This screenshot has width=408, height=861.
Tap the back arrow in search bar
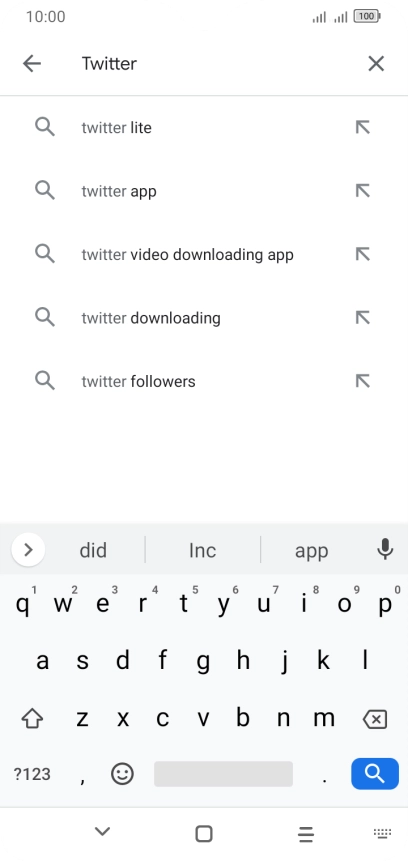point(32,64)
